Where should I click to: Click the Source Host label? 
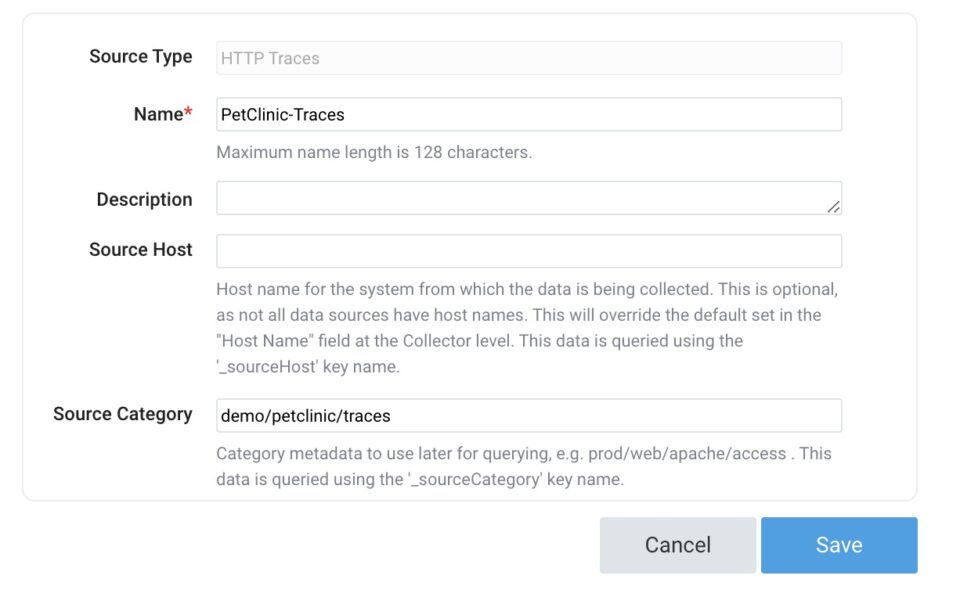[x=140, y=250]
